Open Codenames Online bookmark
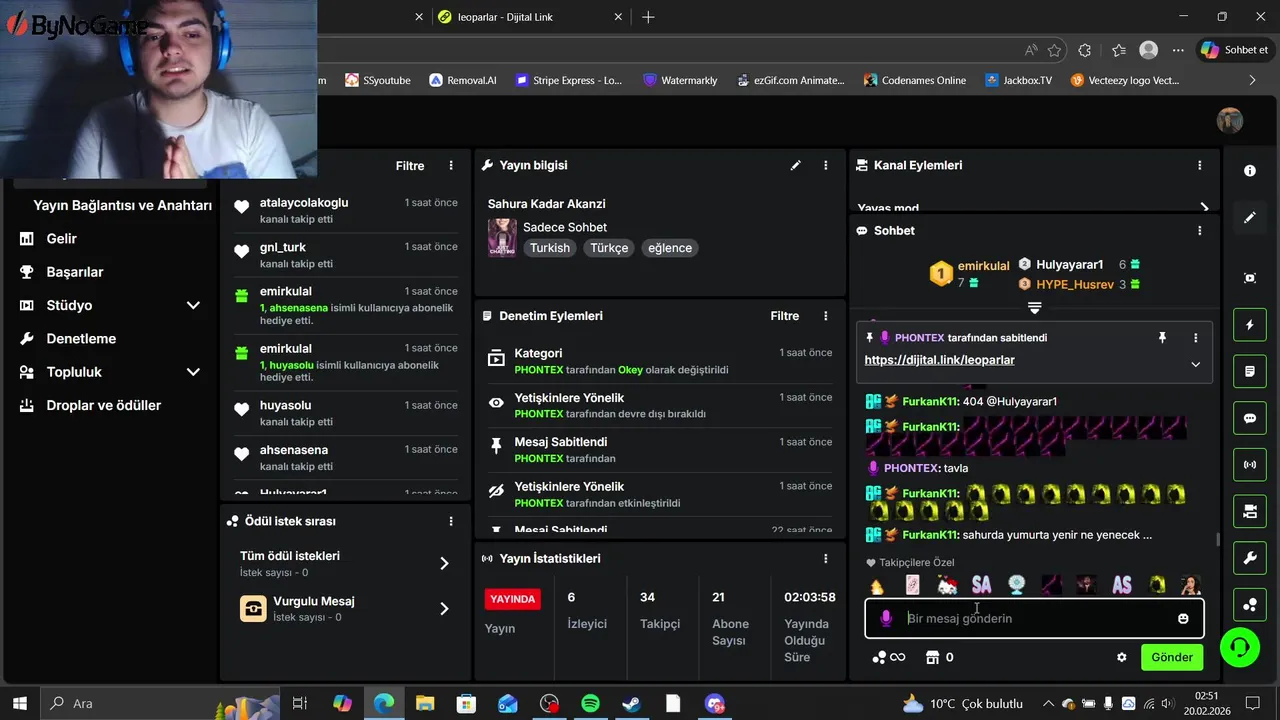The width and height of the screenshot is (1280, 720). coord(915,80)
